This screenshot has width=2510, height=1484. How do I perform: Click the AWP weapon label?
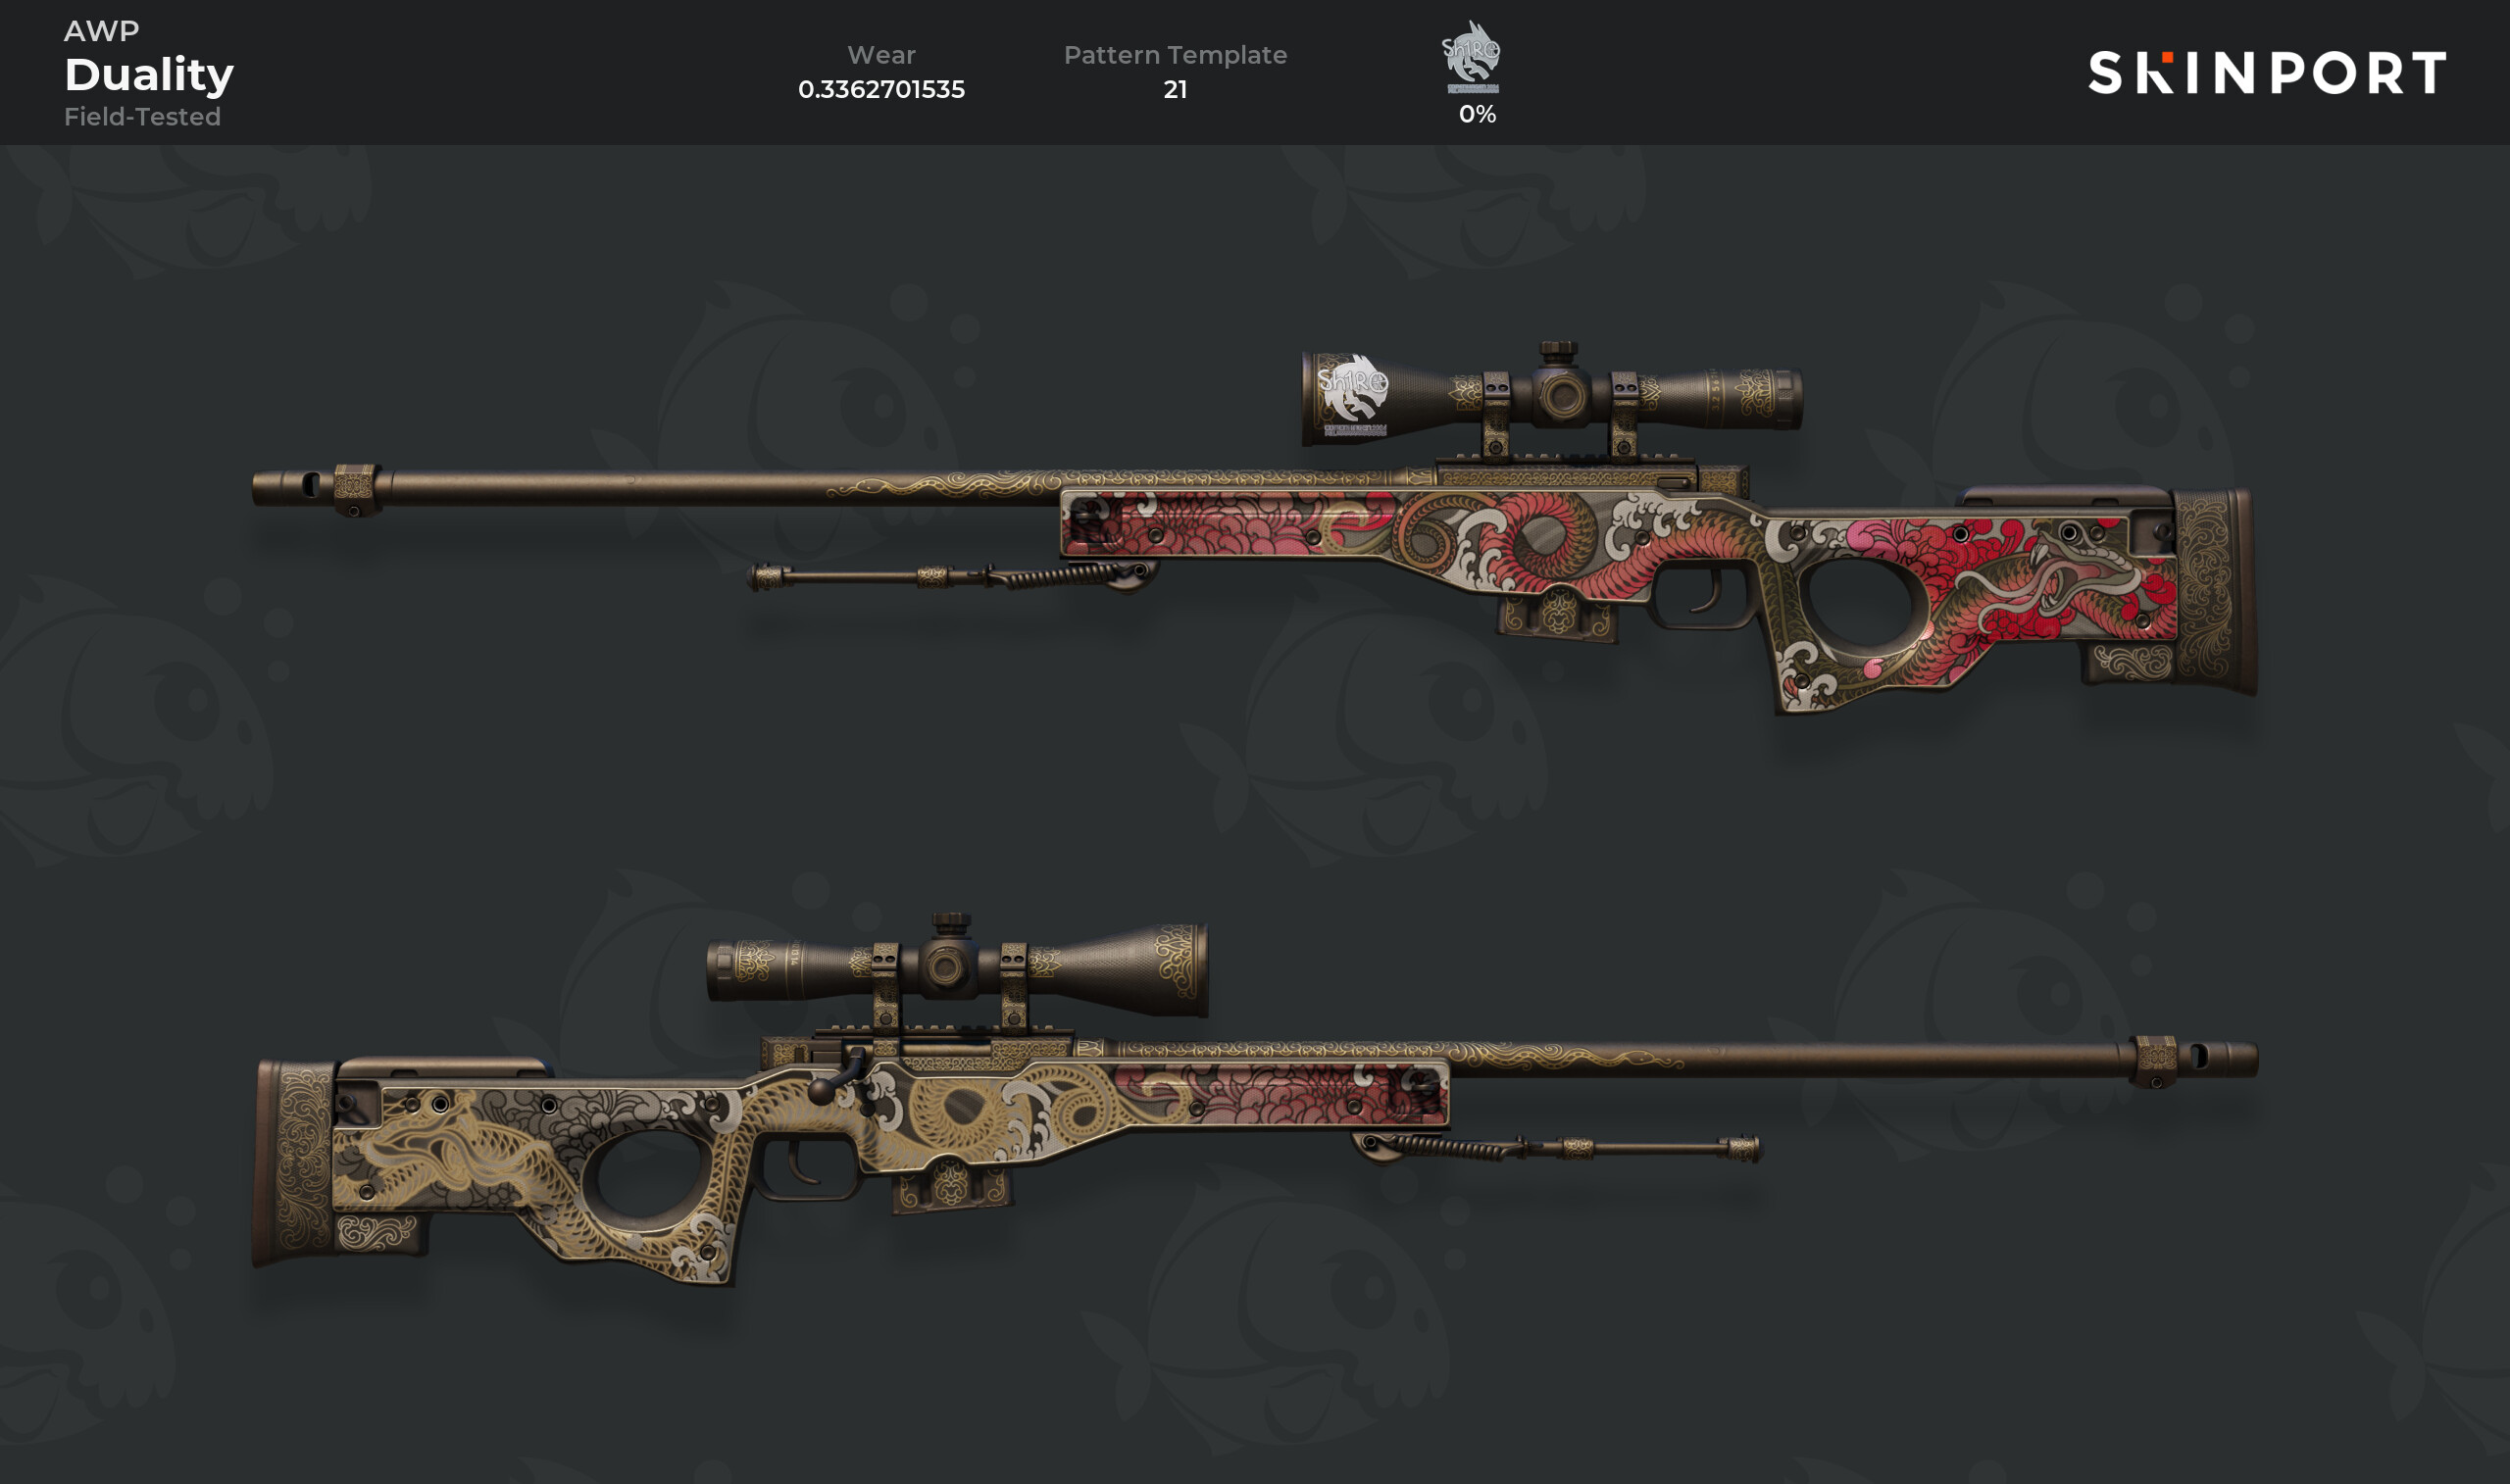tap(101, 31)
